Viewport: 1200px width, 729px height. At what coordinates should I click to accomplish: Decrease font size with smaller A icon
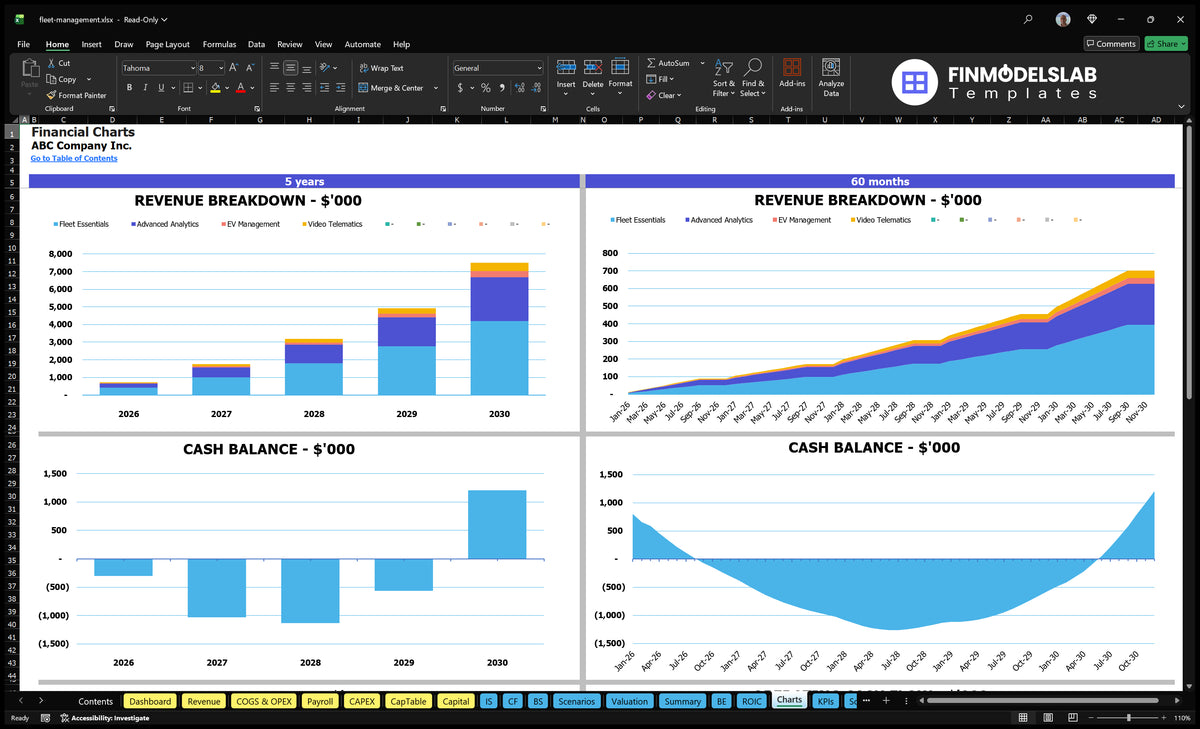249,68
